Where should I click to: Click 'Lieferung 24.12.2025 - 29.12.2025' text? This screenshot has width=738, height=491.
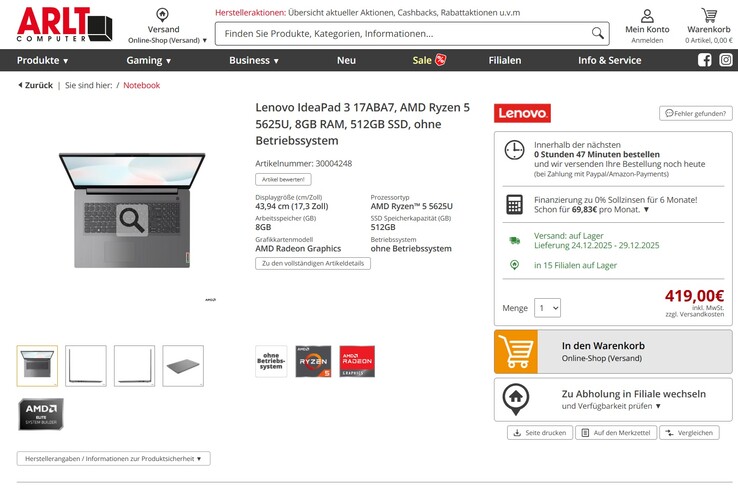click(x=596, y=245)
